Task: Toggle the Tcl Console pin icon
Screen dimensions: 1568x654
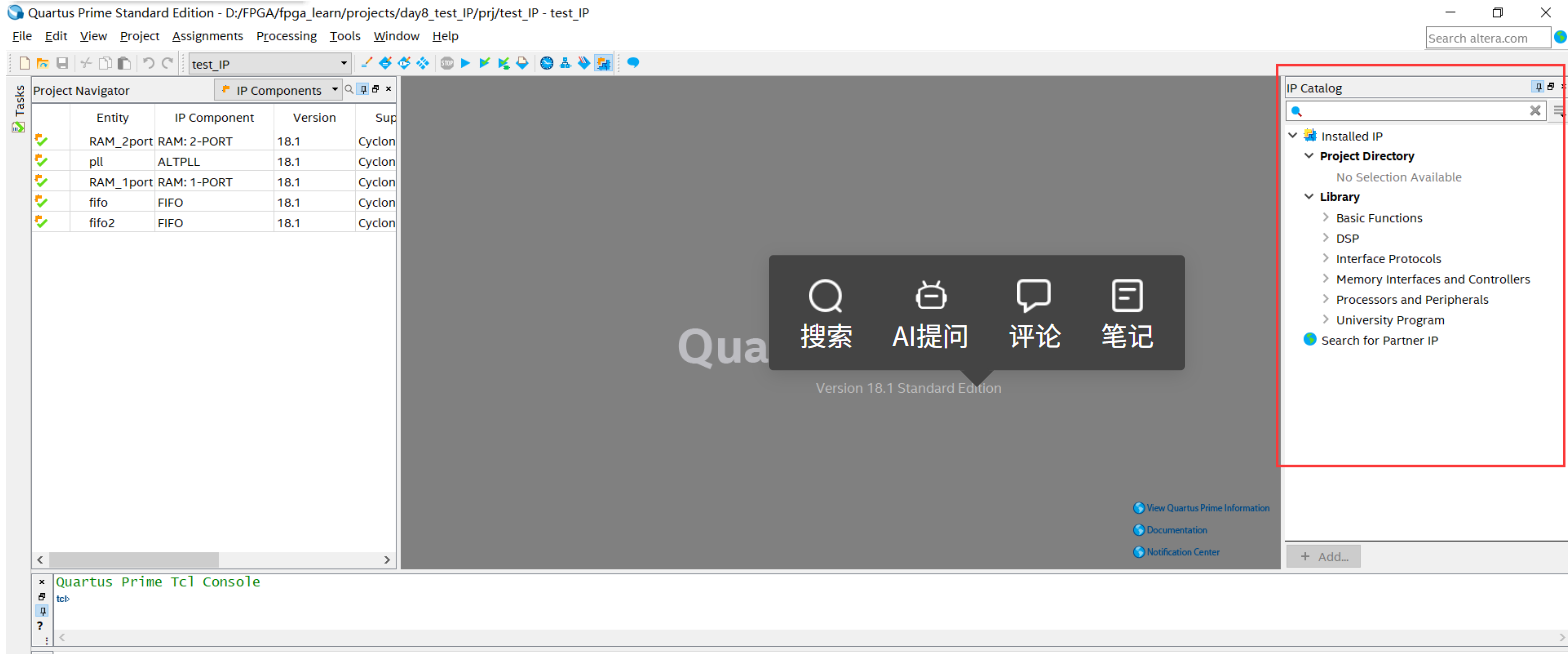Action: 42,610
